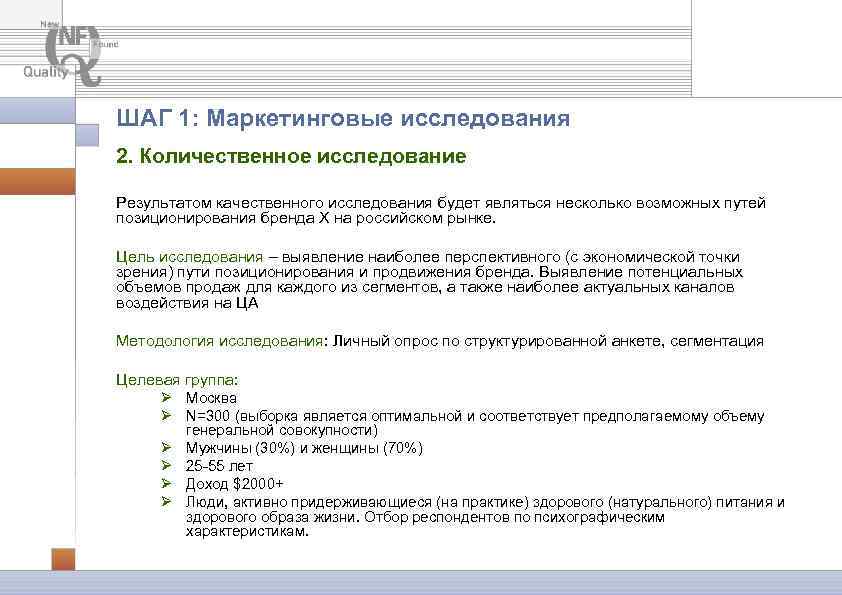Click the 'Found' word inside the logo

point(106,44)
